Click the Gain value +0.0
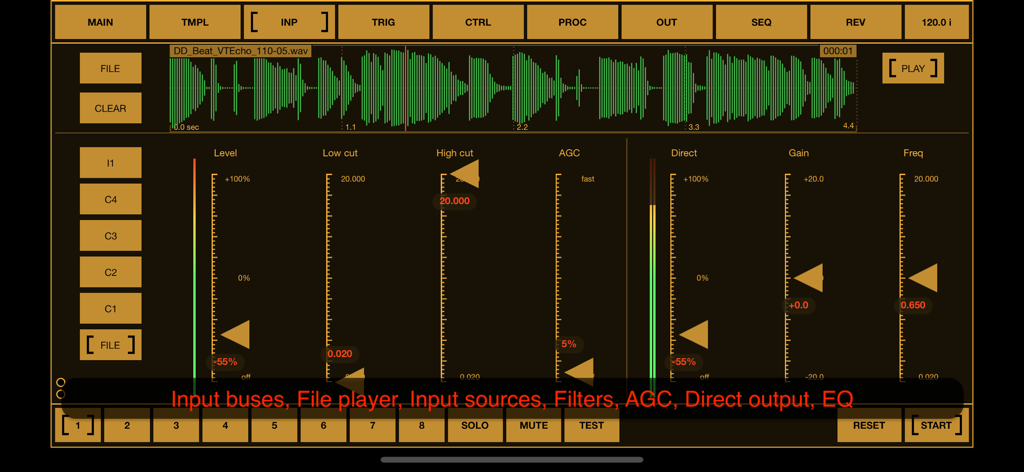This screenshot has height=472, width=1024. coord(798,305)
